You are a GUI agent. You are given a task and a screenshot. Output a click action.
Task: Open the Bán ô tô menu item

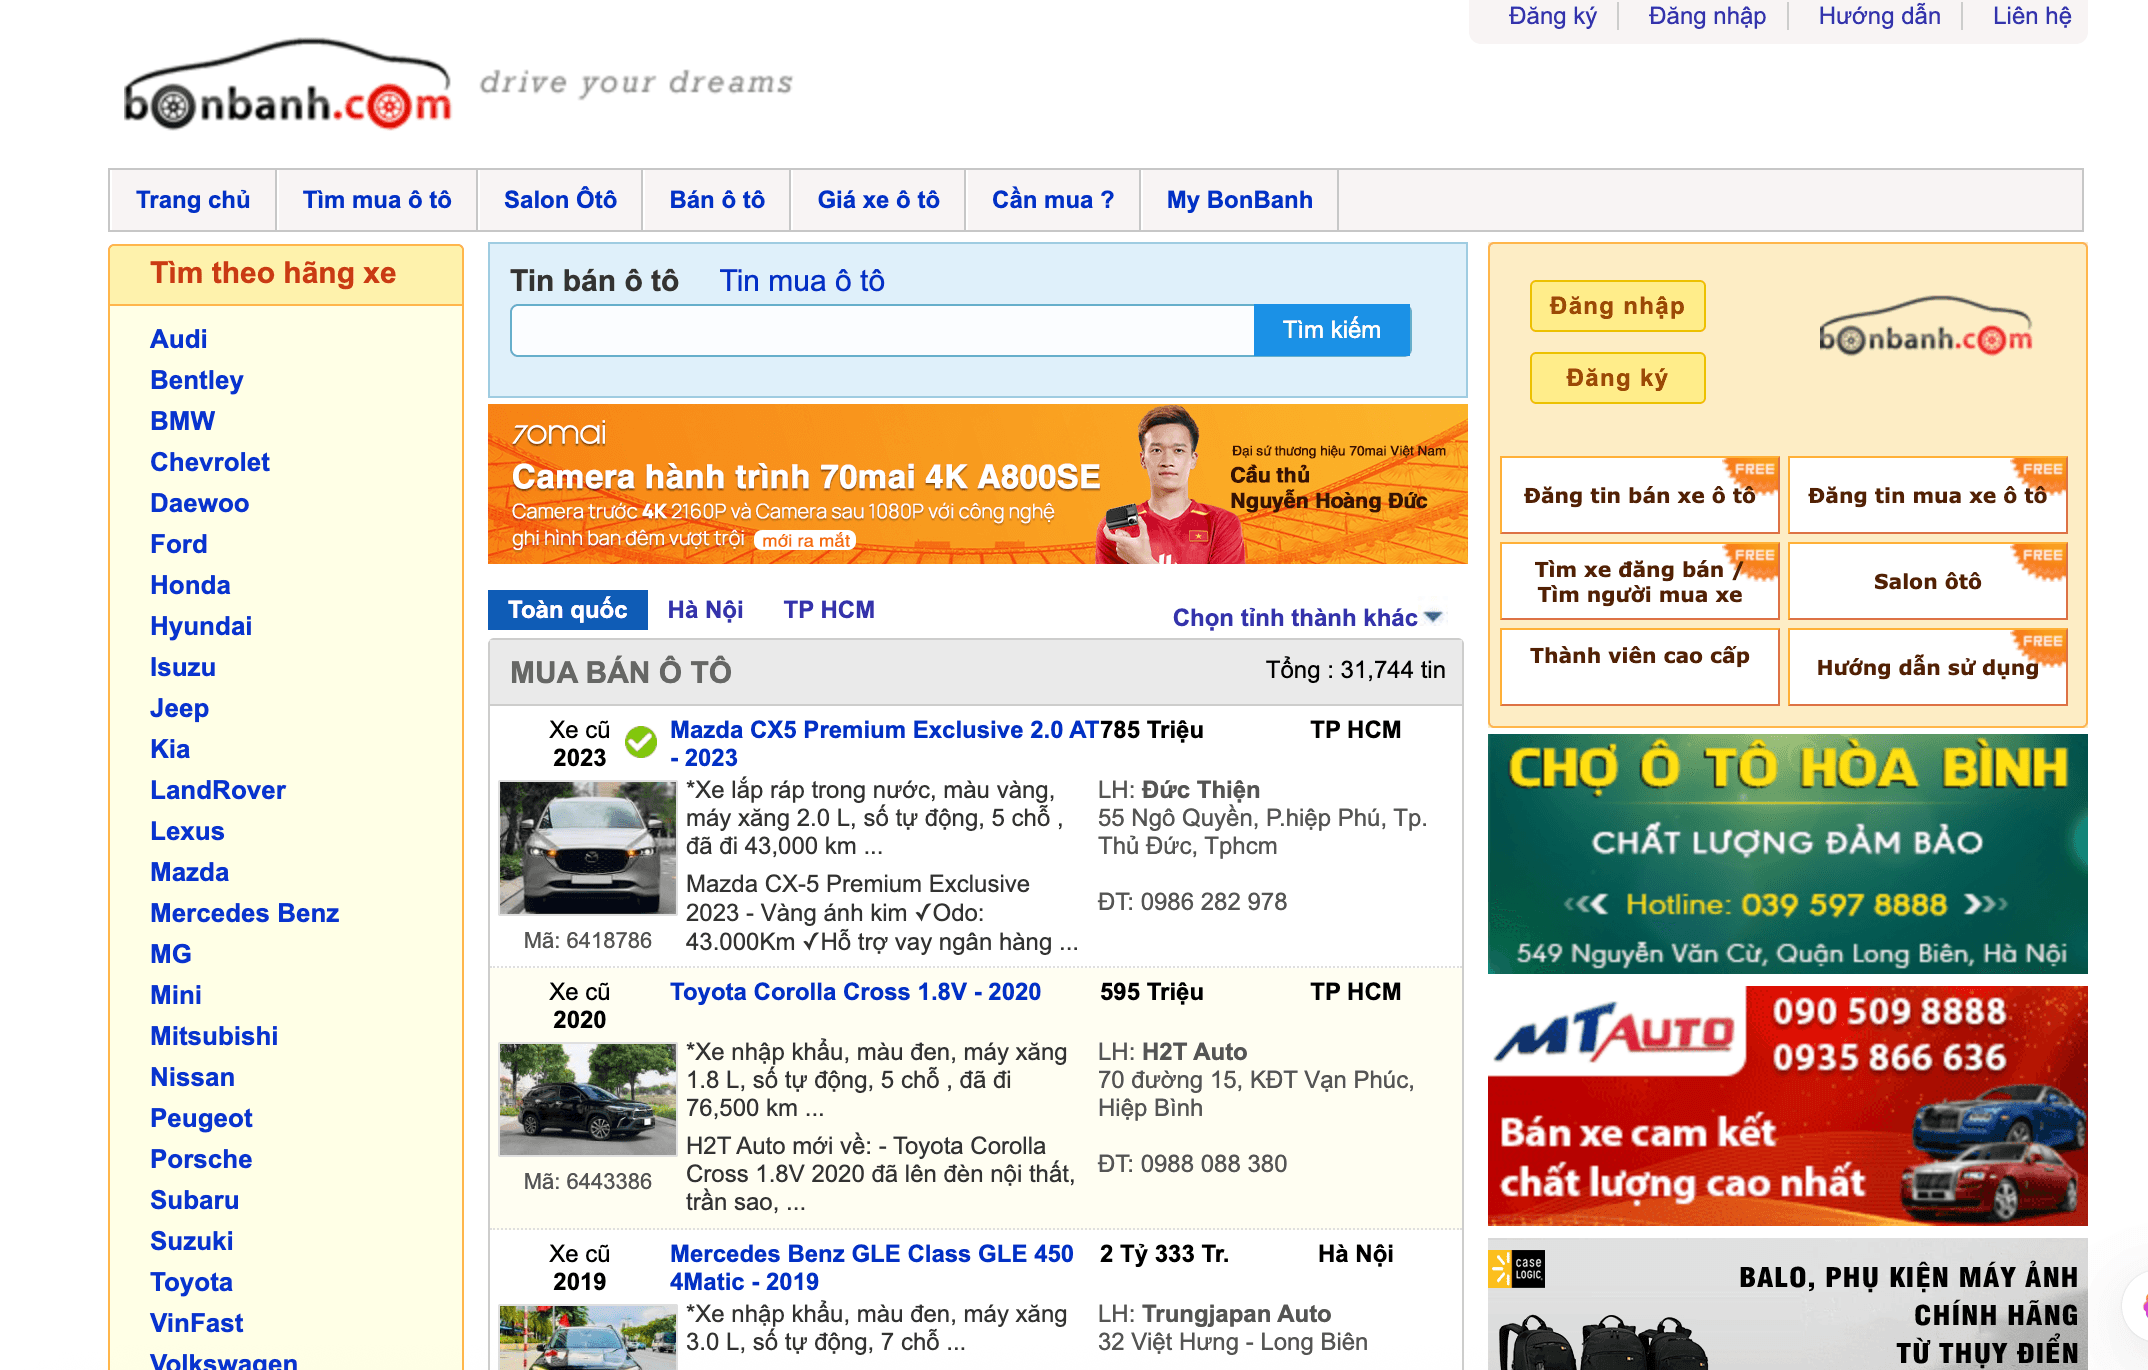[x=717, y=200]
